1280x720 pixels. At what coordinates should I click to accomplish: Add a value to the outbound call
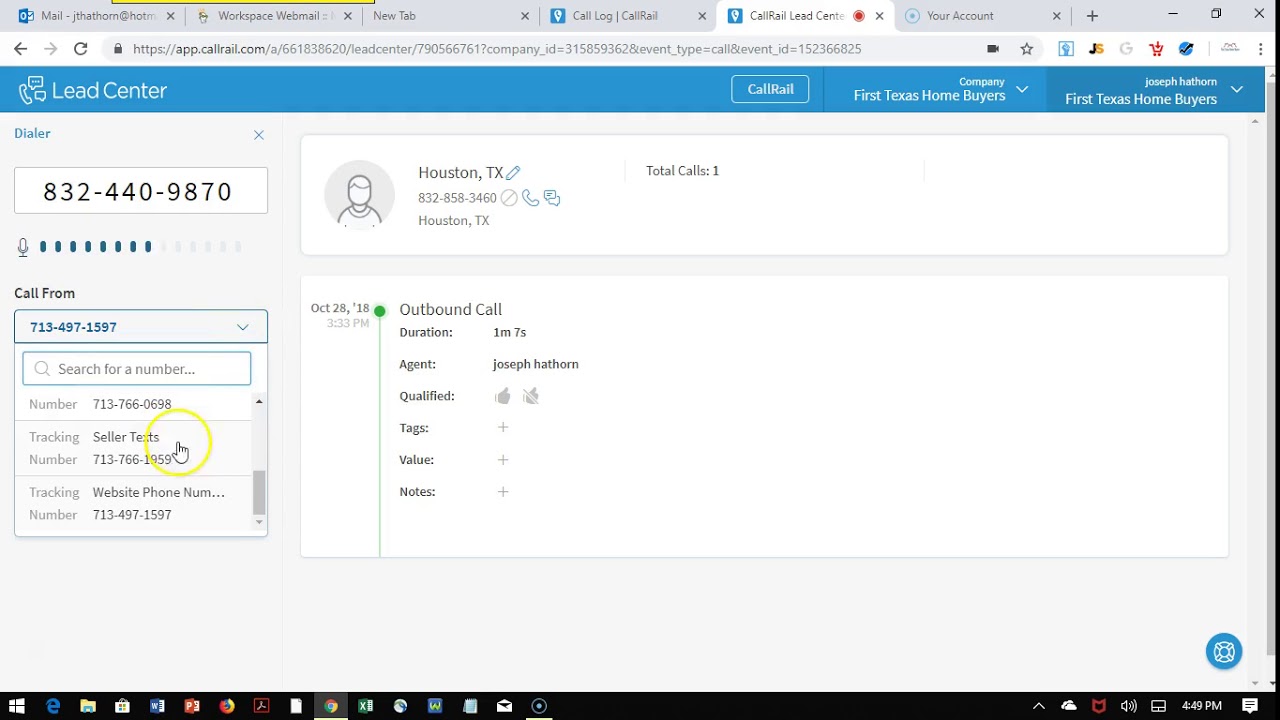503,460
